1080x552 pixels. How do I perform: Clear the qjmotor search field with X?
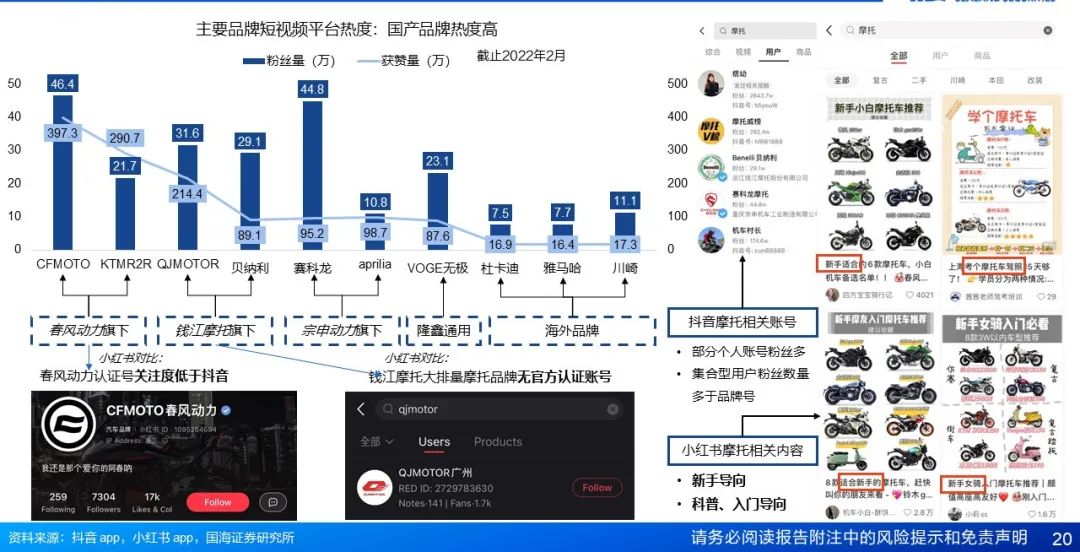click(x=612, y=409)
